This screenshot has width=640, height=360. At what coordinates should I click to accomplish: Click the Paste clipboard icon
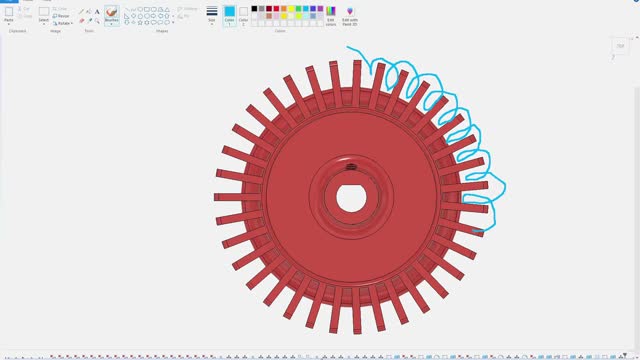click(9, 11)
